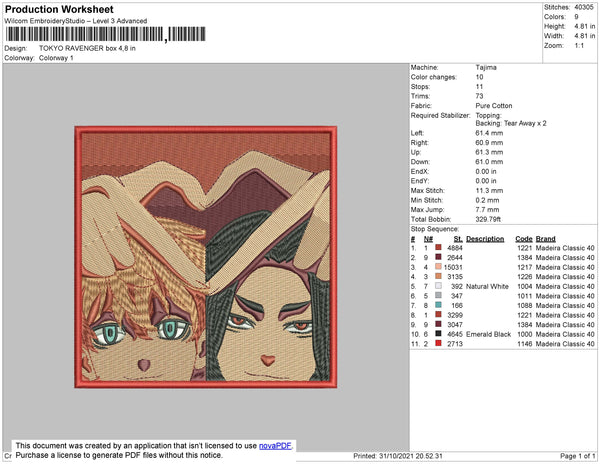Select the orange swatch beside 3135 stitches

point(439,277)
